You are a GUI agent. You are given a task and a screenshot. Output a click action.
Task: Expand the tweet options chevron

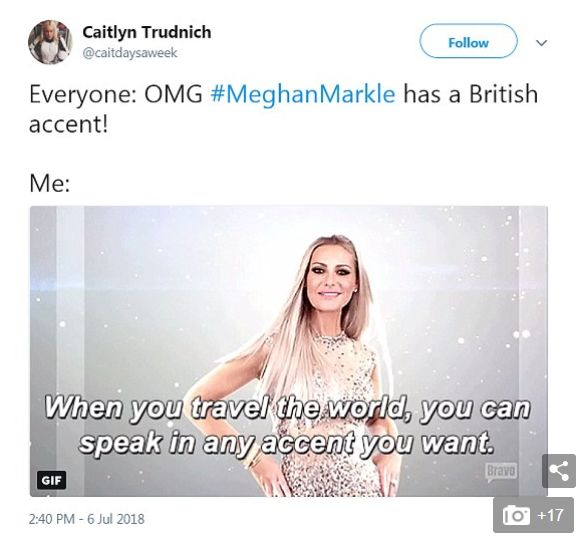(541, 42)
